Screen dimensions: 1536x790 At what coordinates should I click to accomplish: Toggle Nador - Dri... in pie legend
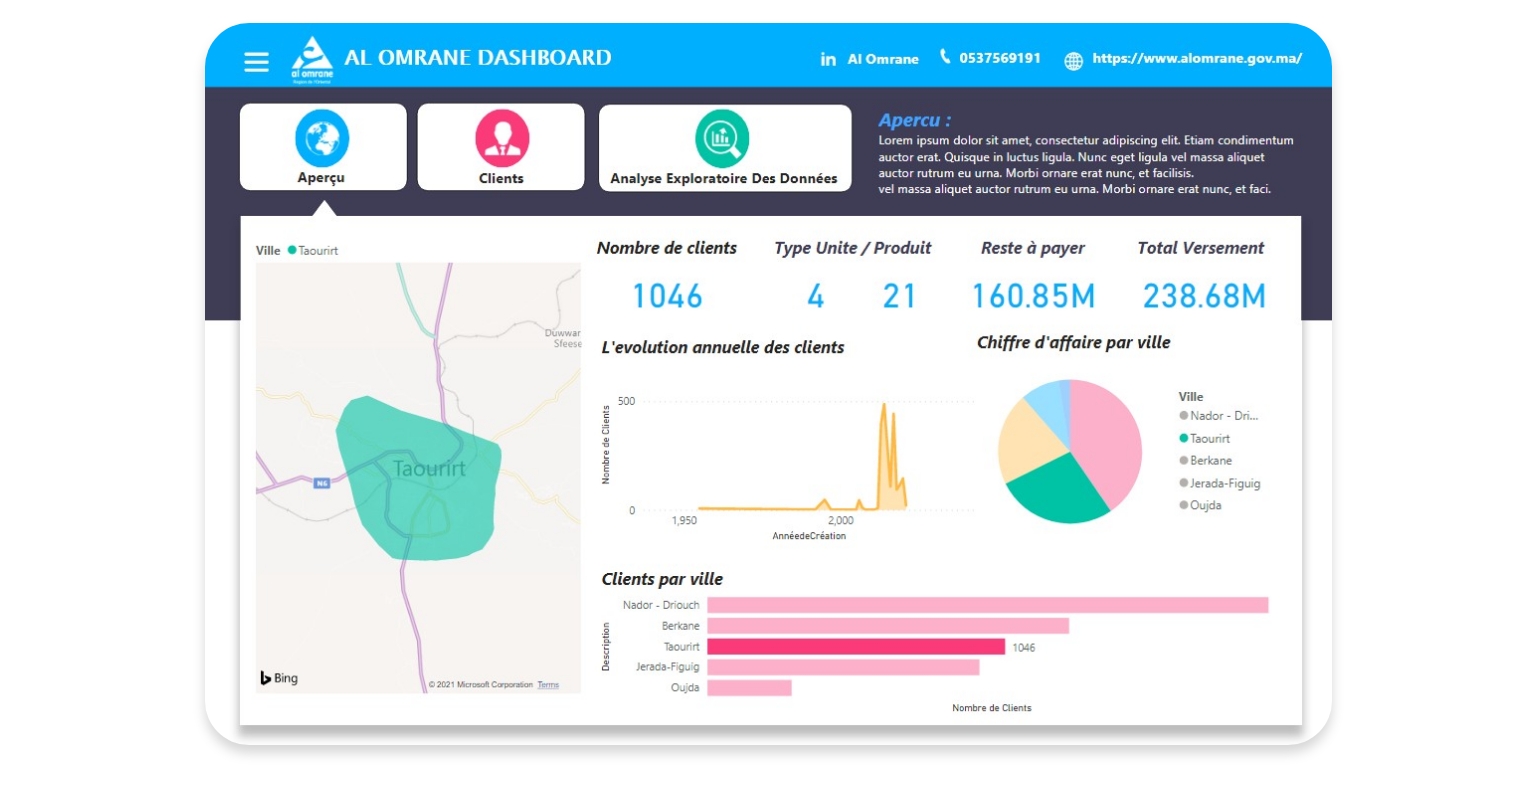[1221, 416]
